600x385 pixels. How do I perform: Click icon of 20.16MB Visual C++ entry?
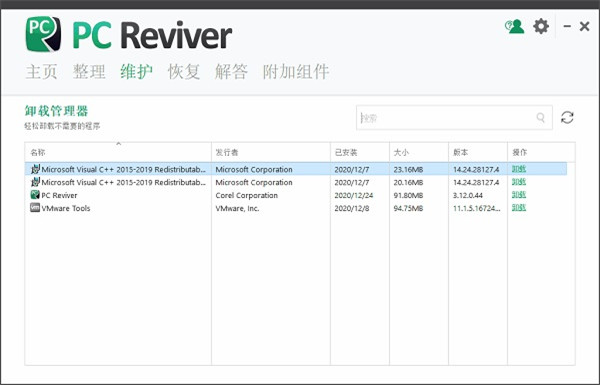click(x=35, y=182)
